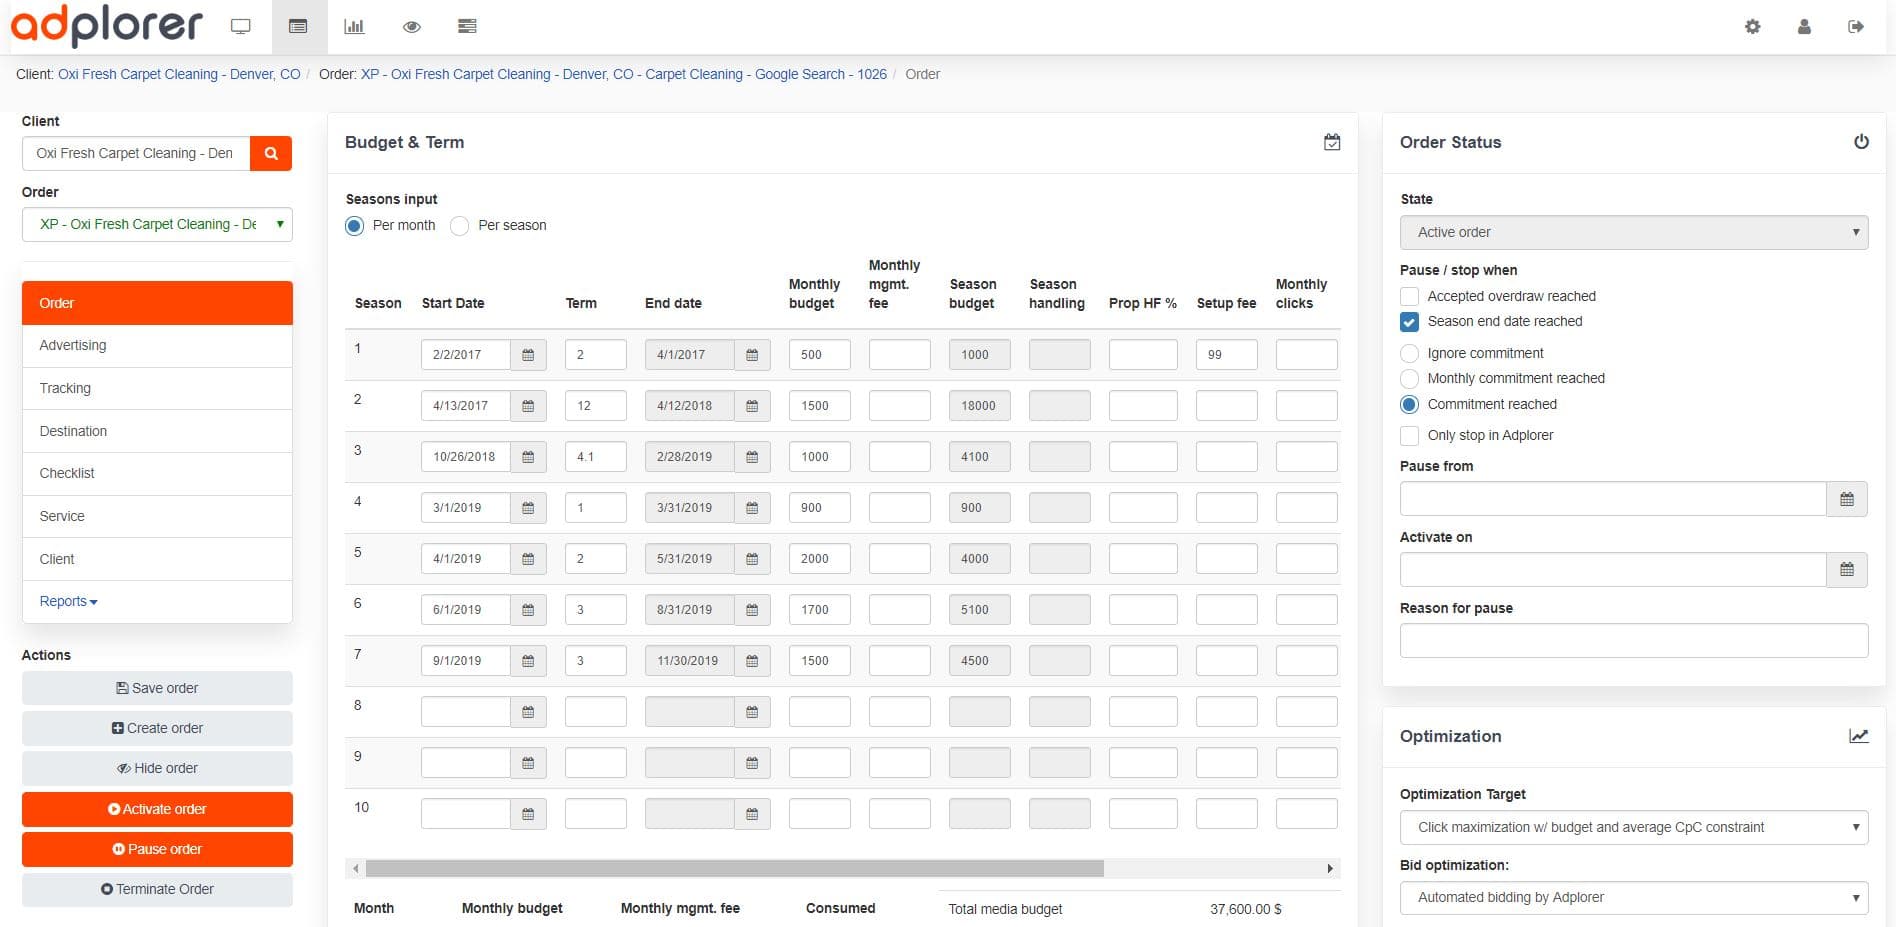This screenshot has width=1896, height=927.
Task: Open settings gear icon in header
Action: 1752,27
